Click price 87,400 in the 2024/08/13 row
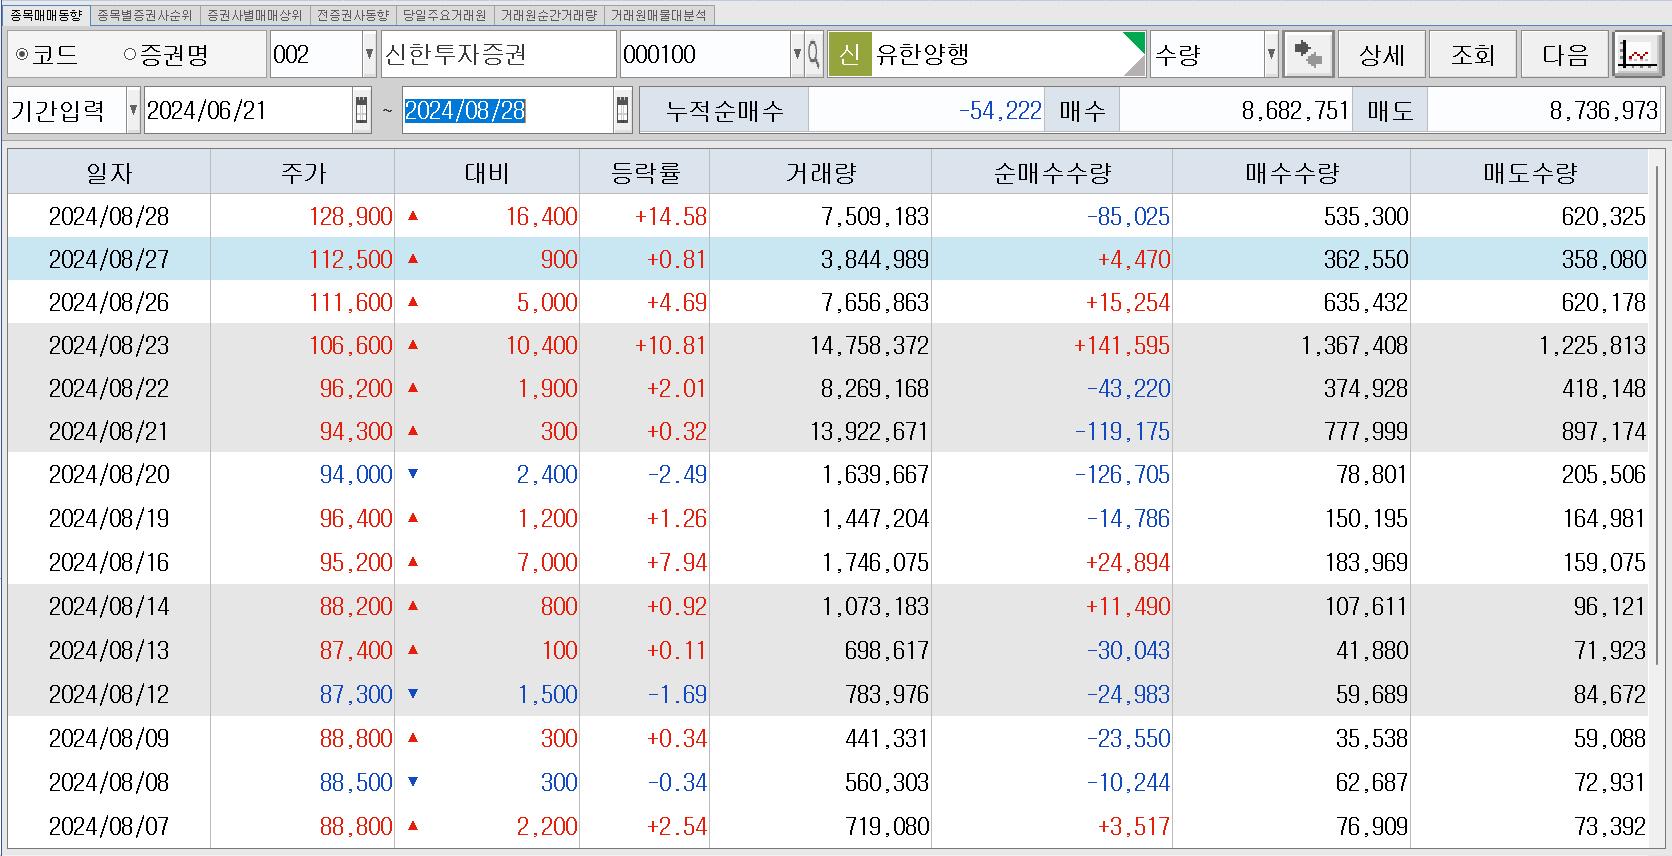This screenshot has height=856, width=1672. point(356,650)
